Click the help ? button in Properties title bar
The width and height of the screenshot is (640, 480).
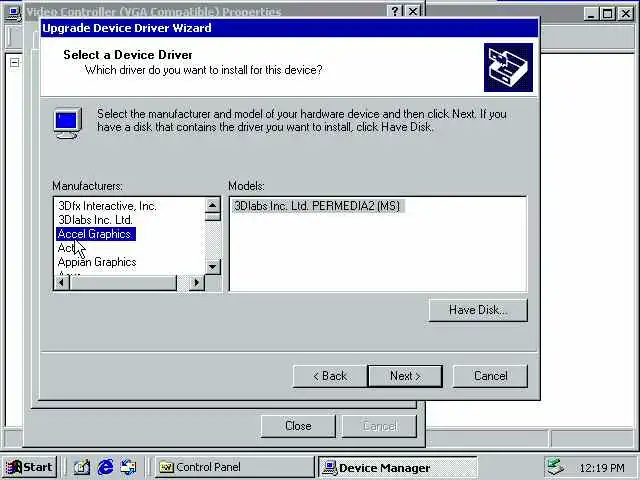(x=395, y=11)
